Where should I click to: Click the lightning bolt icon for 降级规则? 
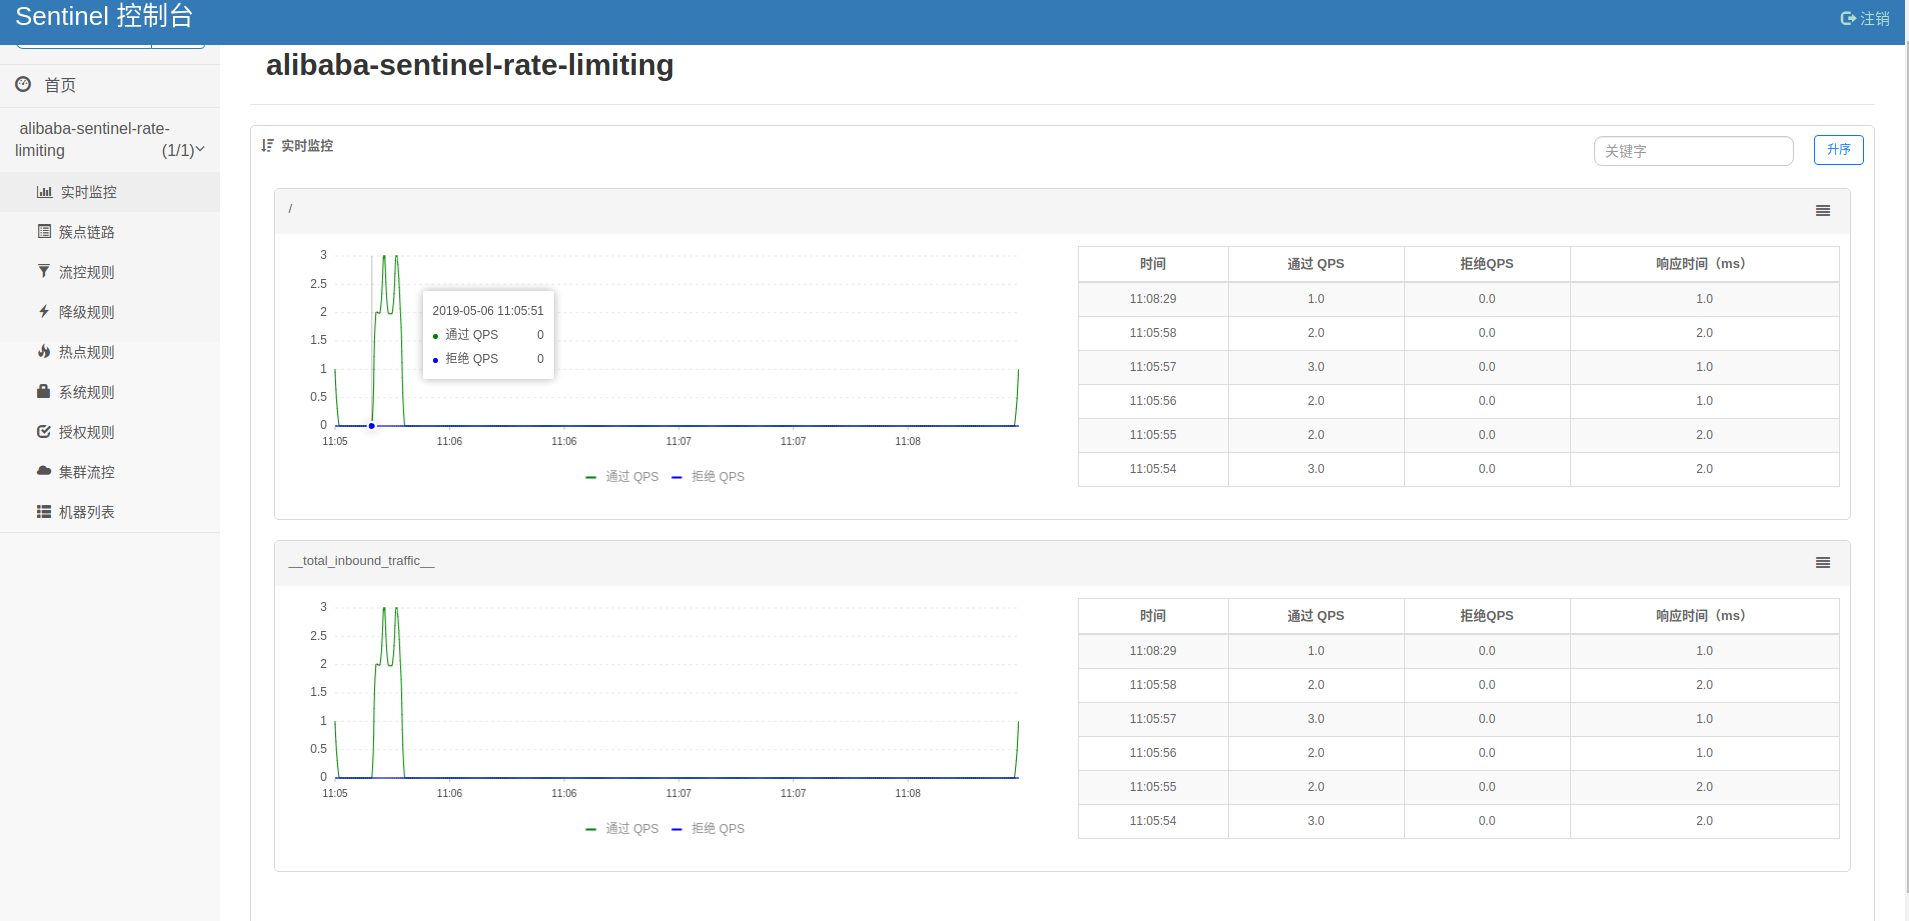tap(44, 312)
